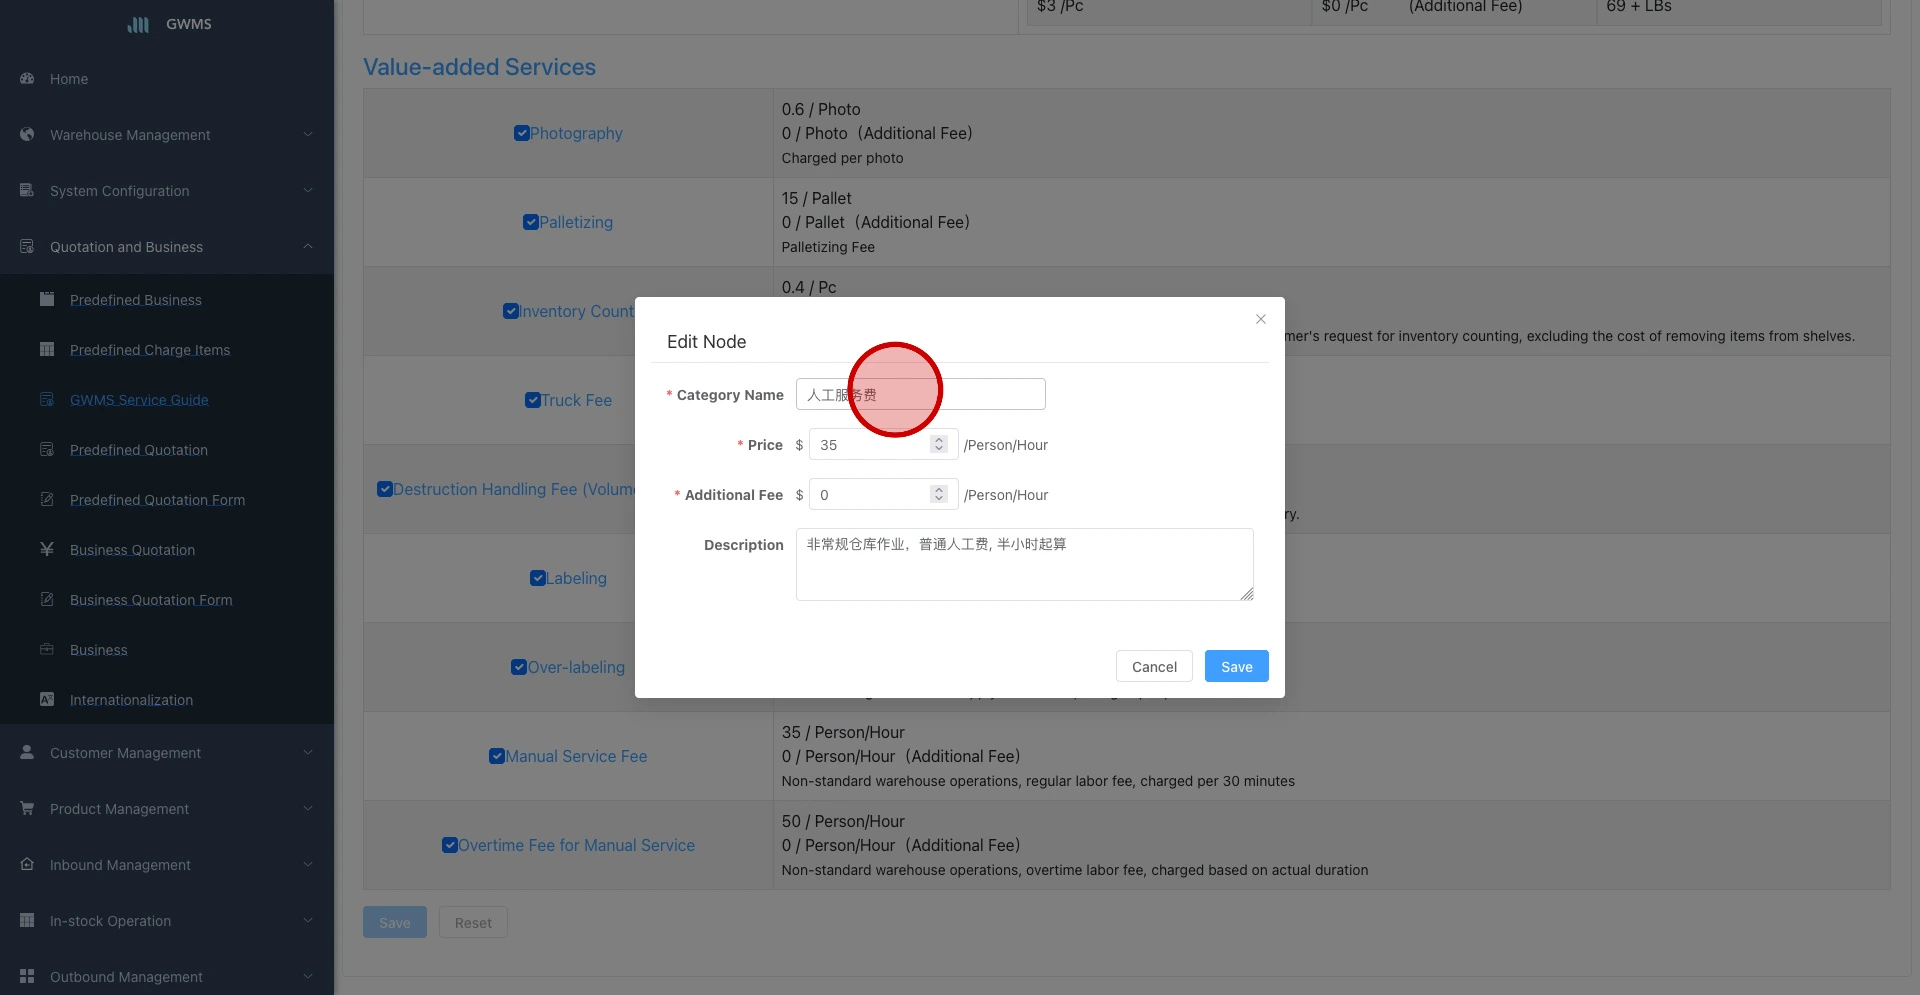Click the GWMS Service Guide icon

click(x=47, y=399)
